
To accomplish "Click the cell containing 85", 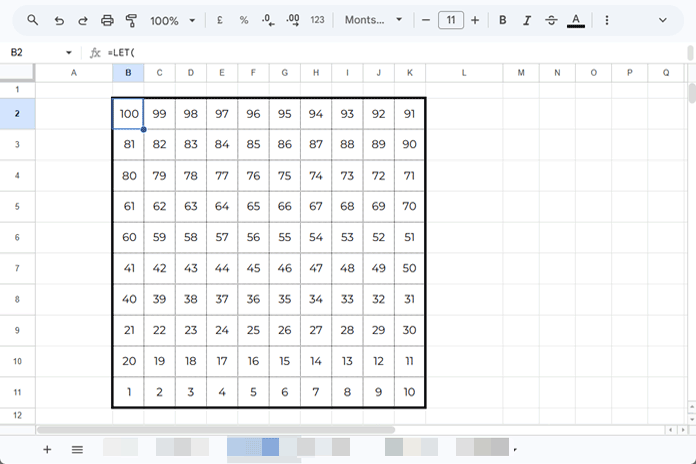I will (253, 144).
